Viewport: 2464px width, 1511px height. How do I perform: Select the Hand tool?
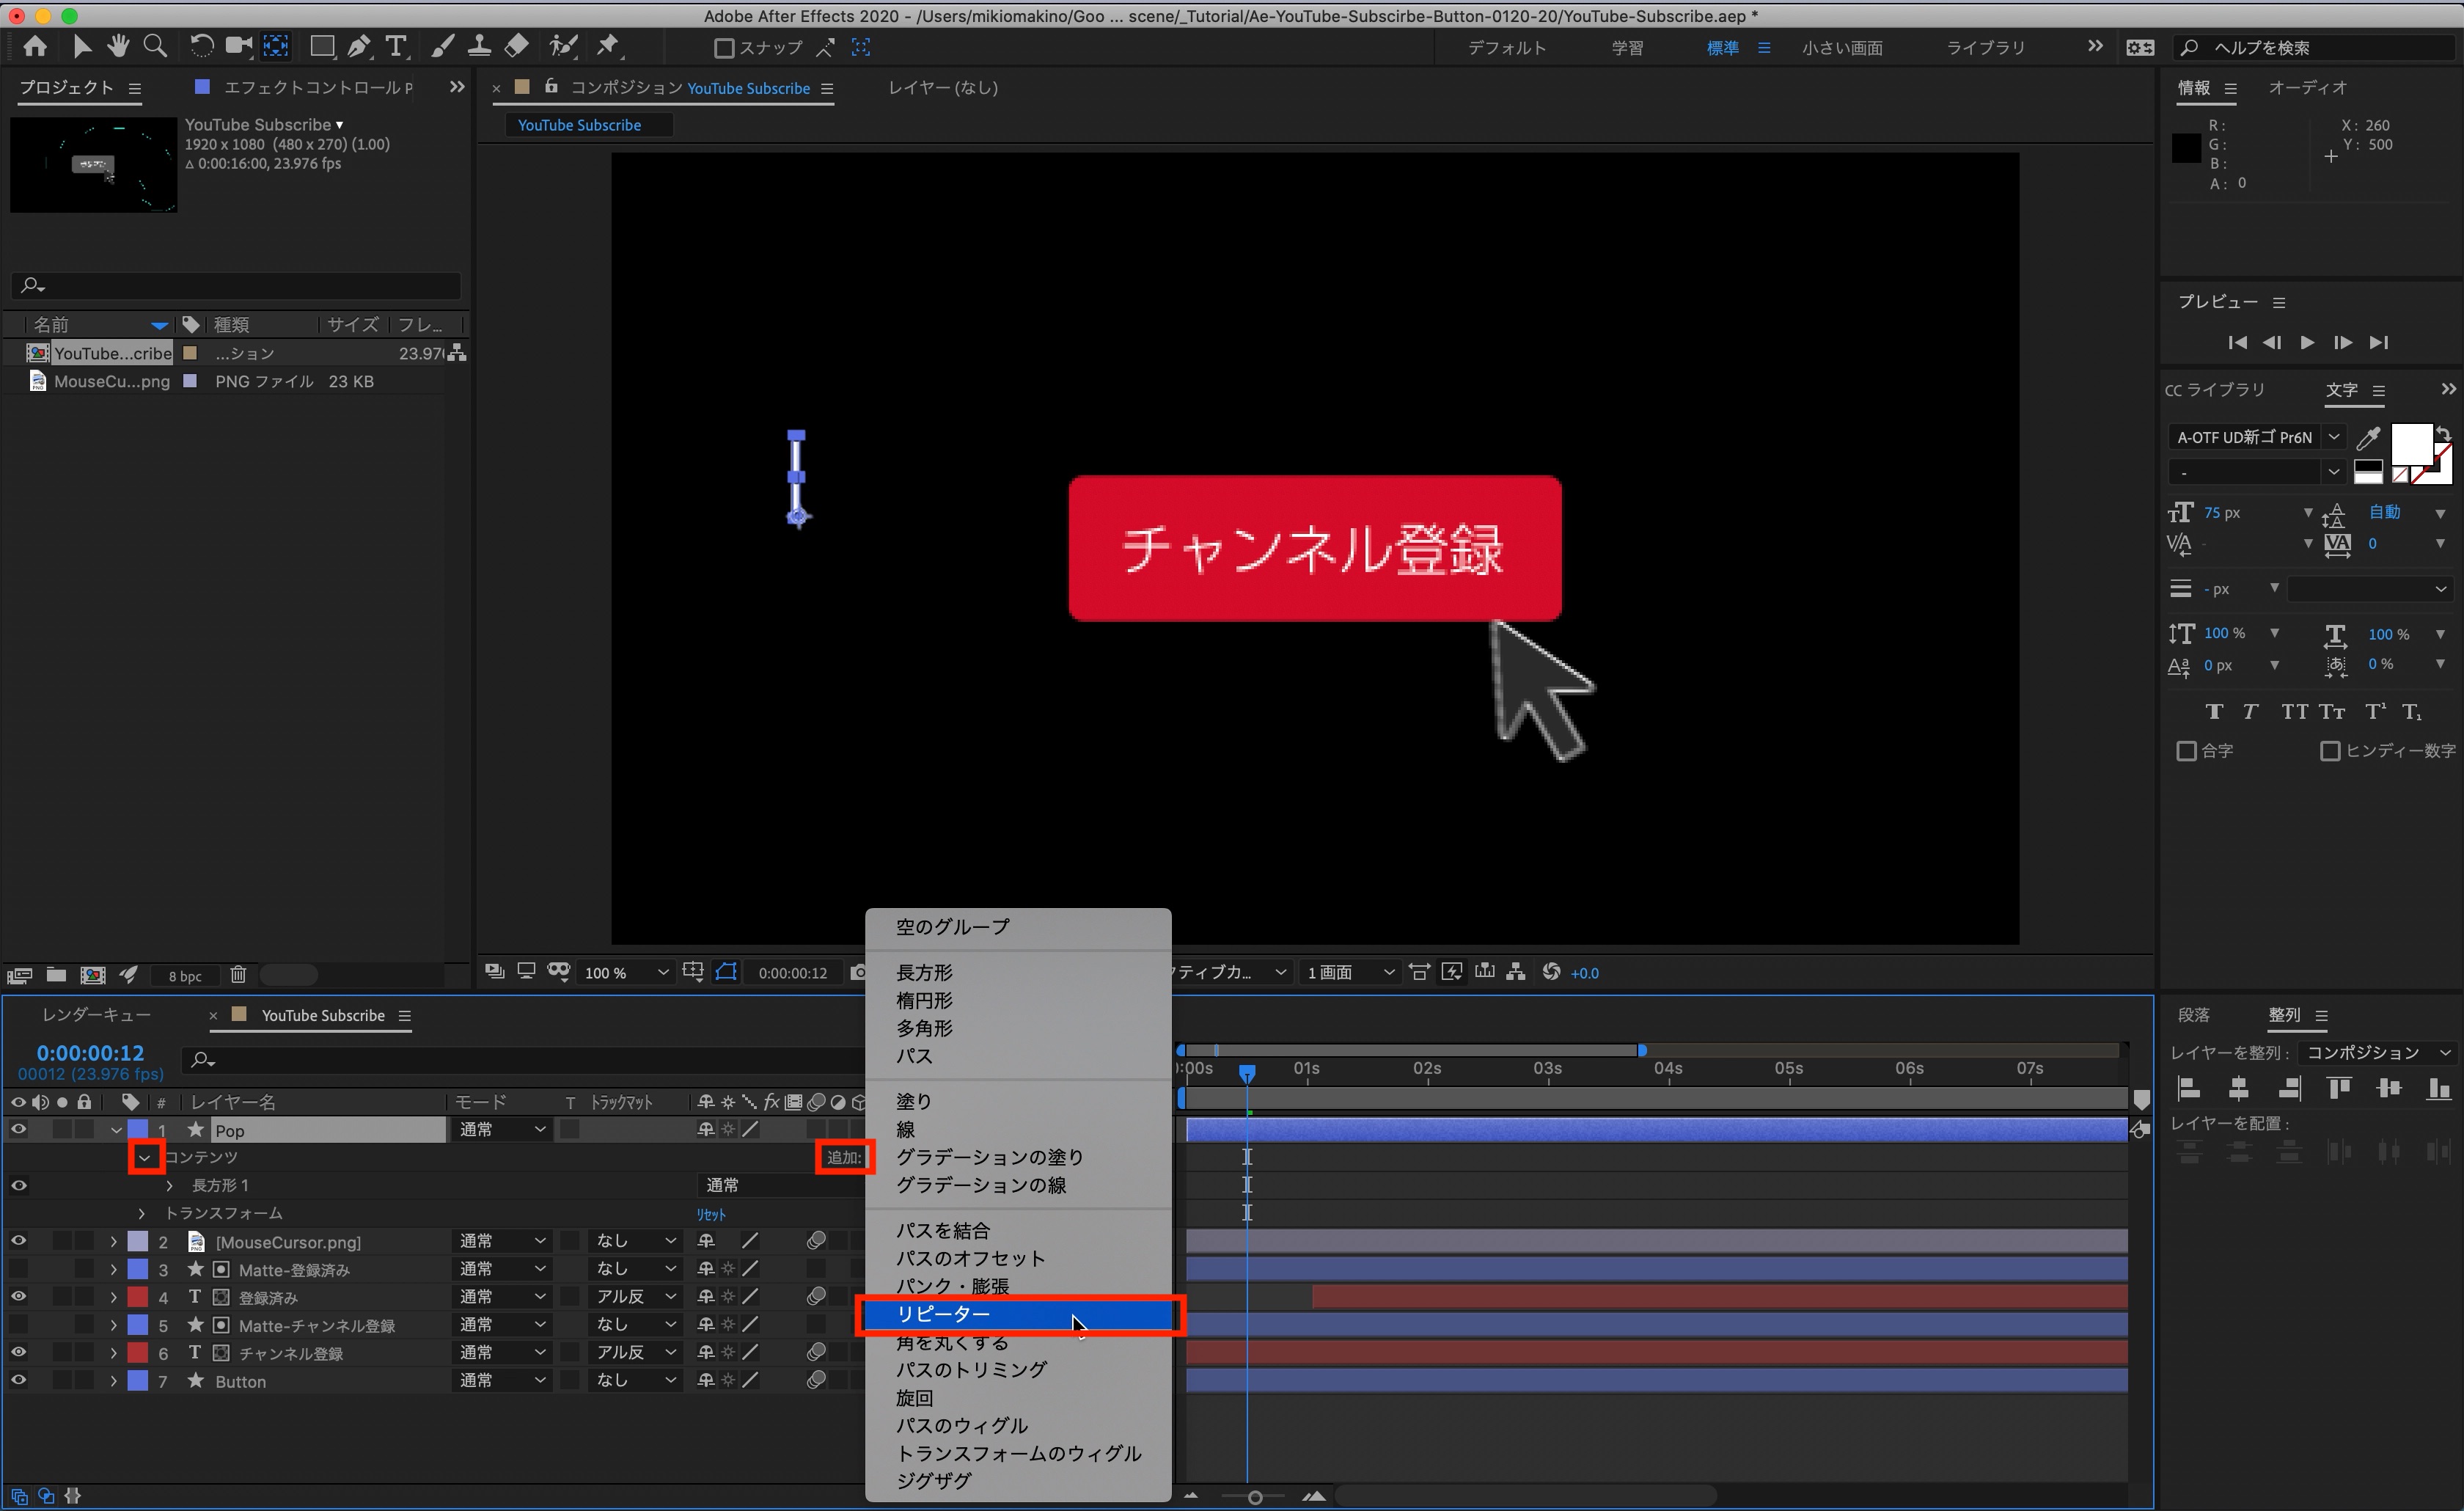click(118, 46)
